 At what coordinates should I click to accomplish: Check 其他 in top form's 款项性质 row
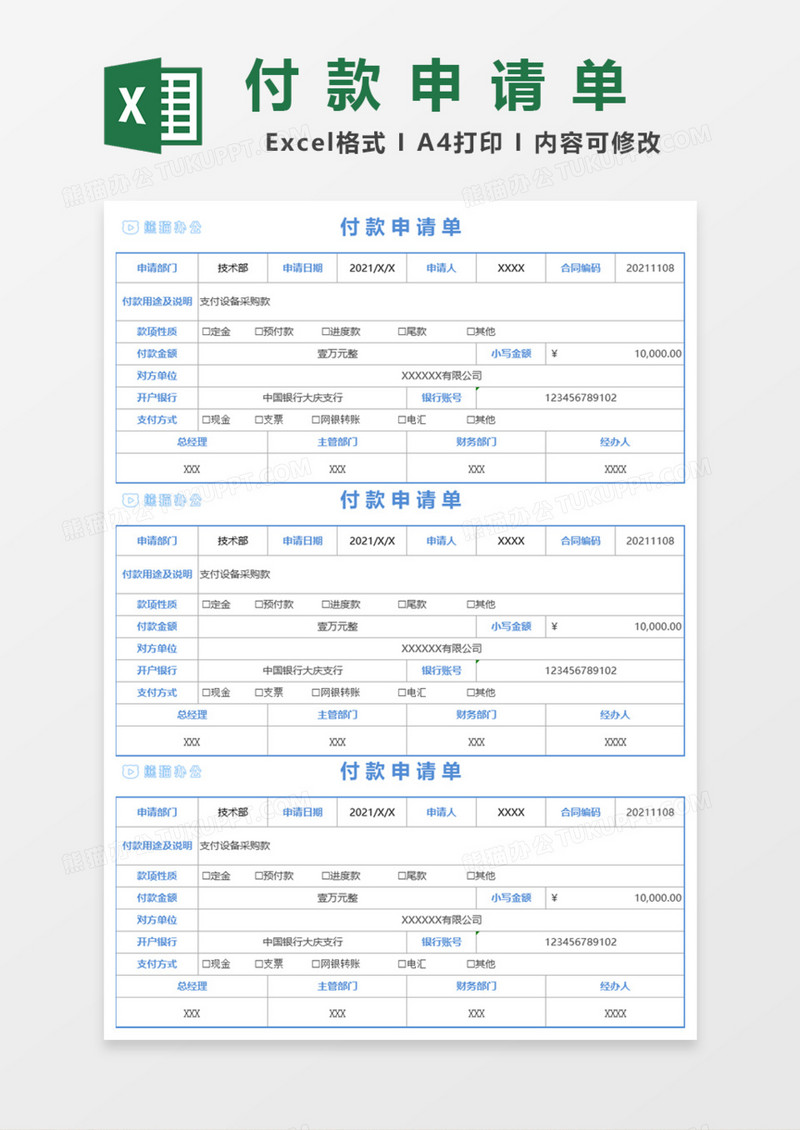[471, 332]
